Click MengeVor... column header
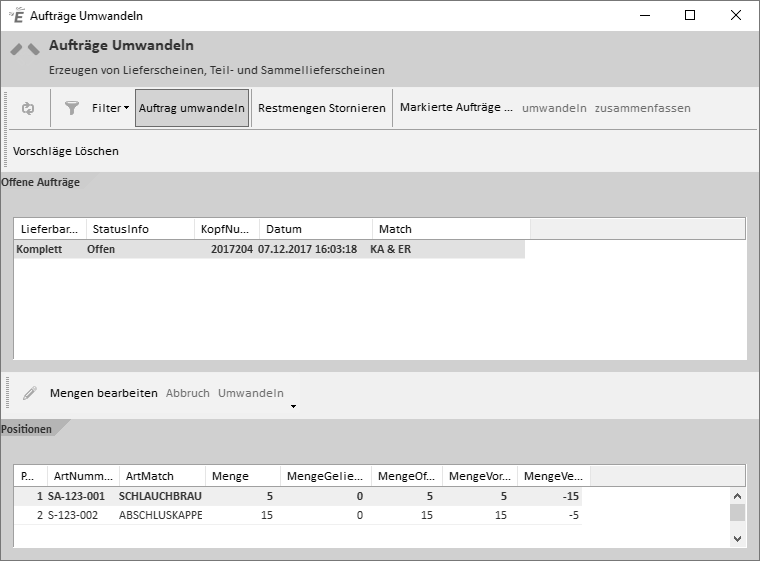The image size is (760, 561). (480, 476)
